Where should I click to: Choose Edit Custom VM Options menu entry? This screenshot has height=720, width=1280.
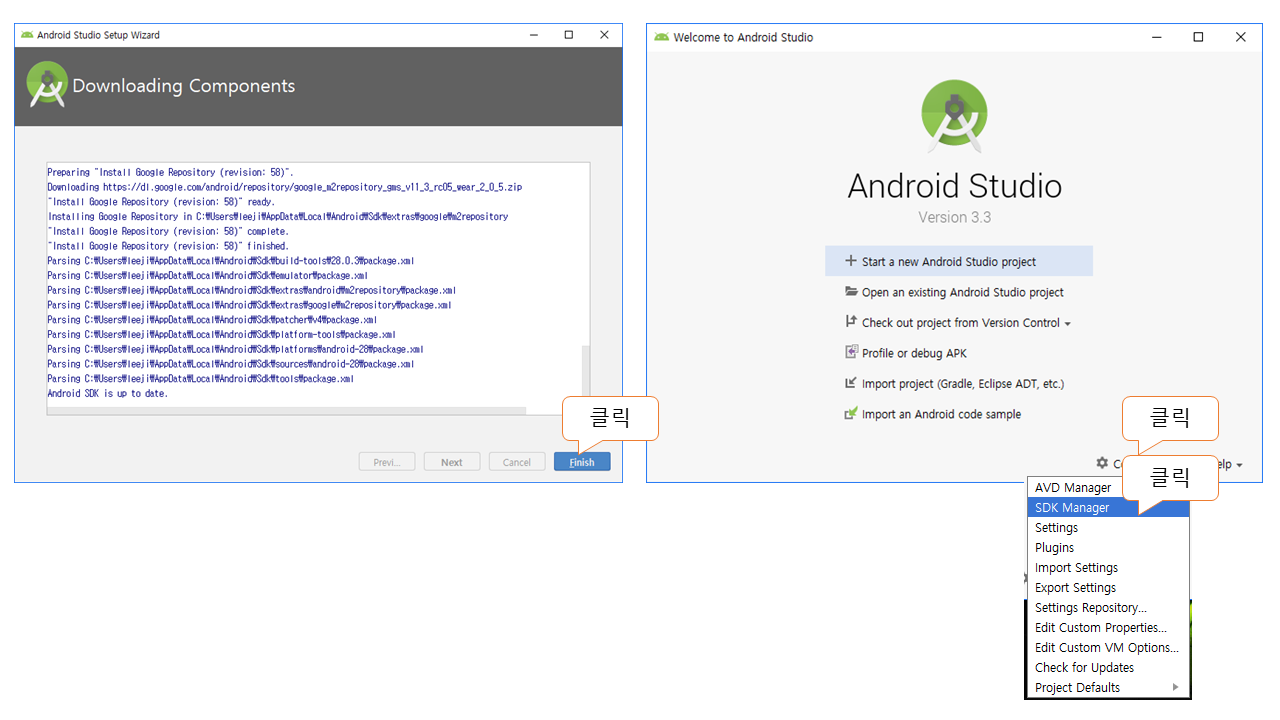click(1106, 647)
